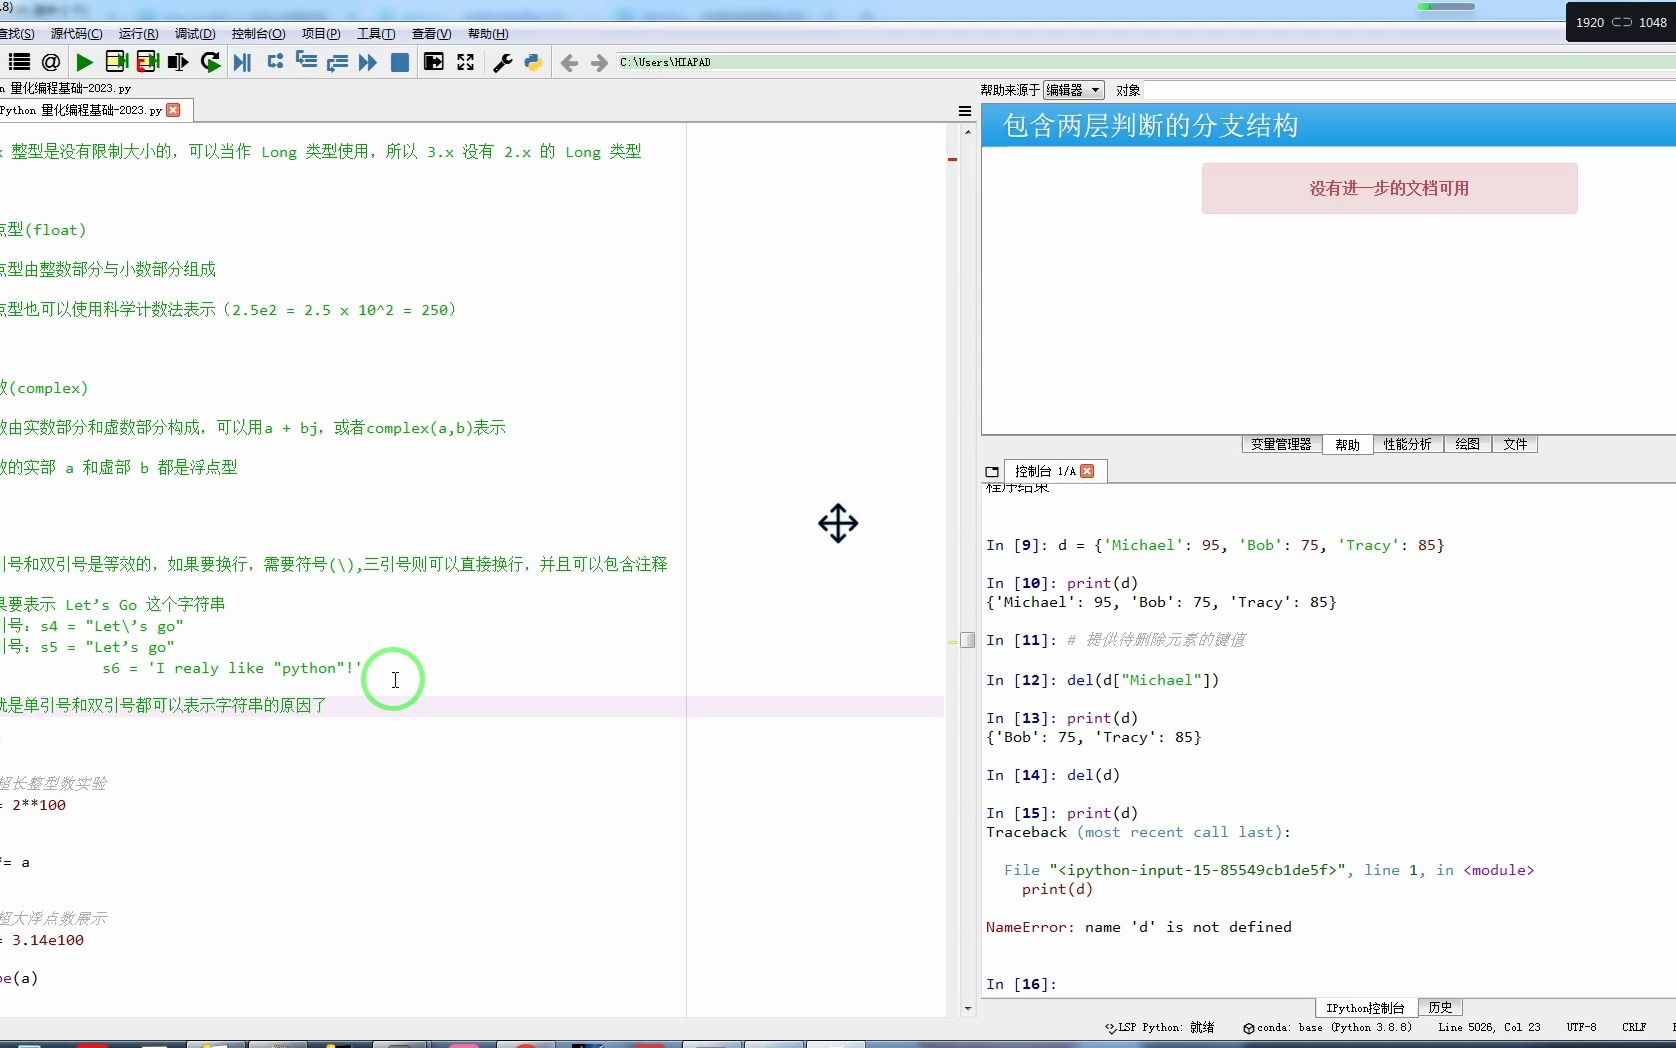Toggle fullscreen mode icon

465,62
